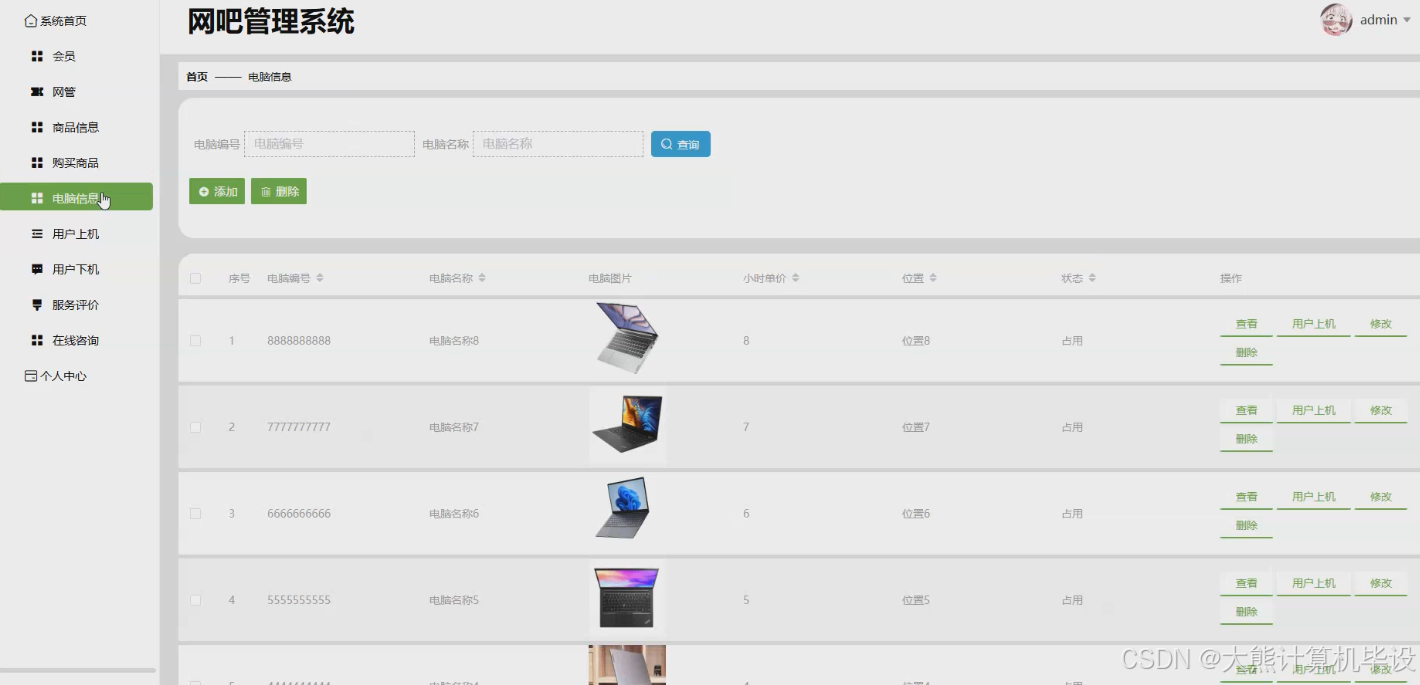Open 用户下机 sidebar item
1420x685 pixels.
(x=76, y=269)
